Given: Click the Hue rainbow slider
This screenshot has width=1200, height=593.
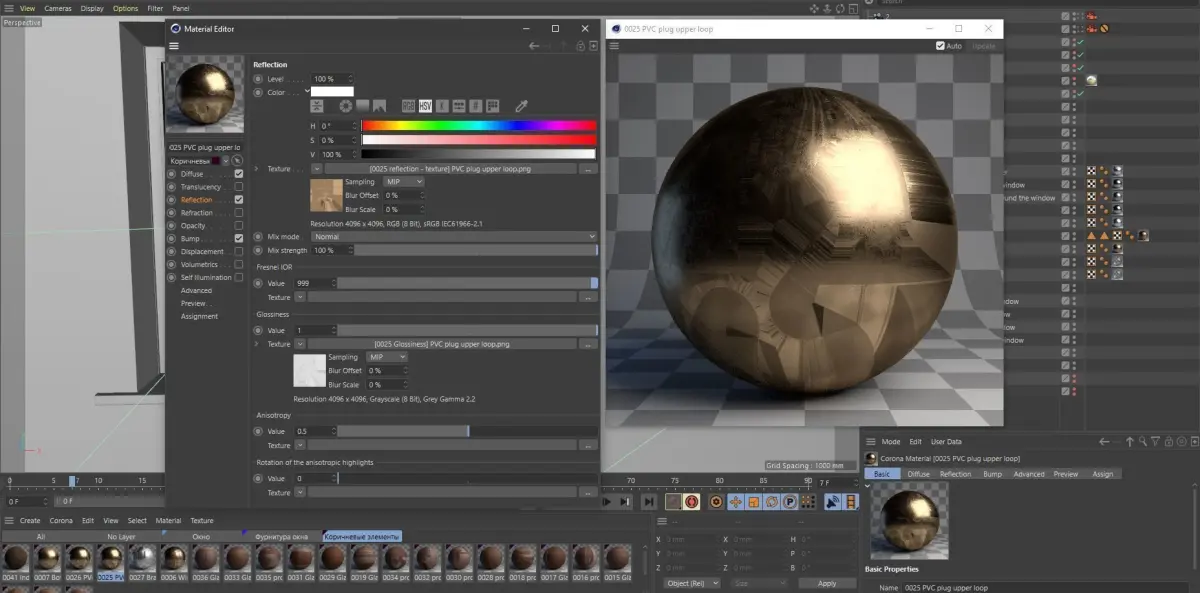Looking at the screenshot, I should (478, 126).
